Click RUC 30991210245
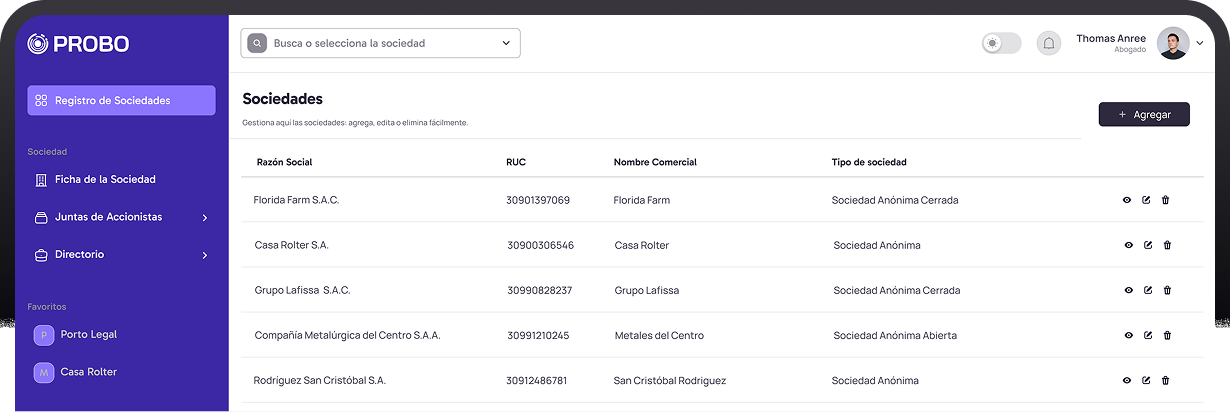1230x412 pixels. point(538,335)
